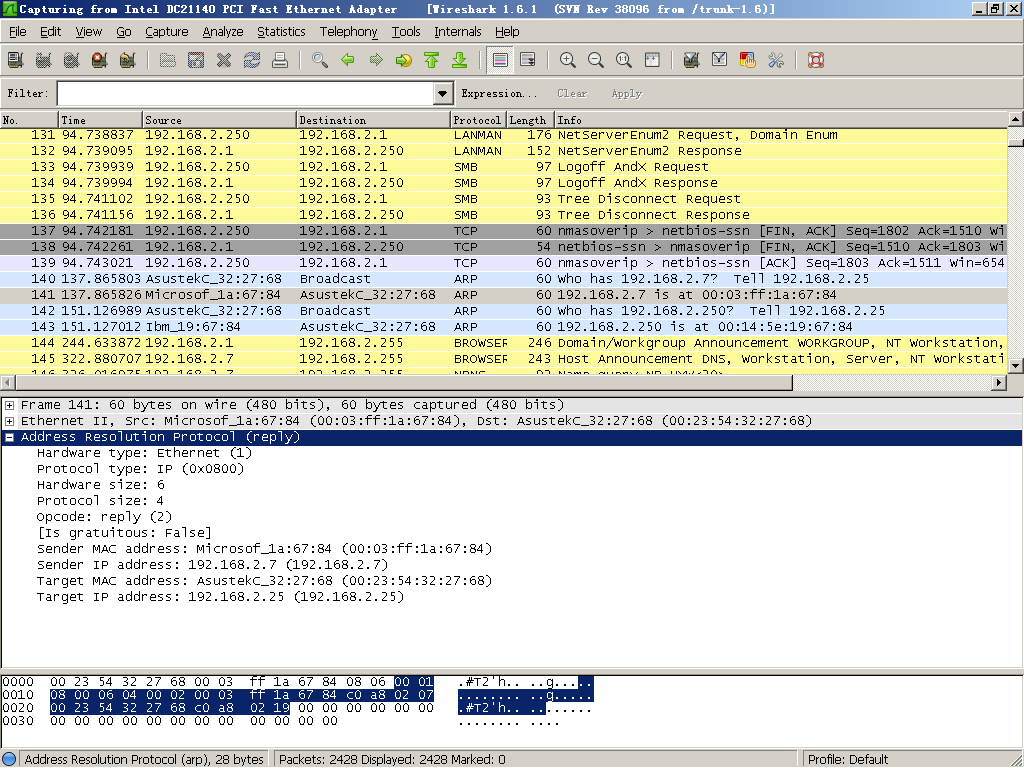Select Target MAC address AsustekC field

(264, 581)
